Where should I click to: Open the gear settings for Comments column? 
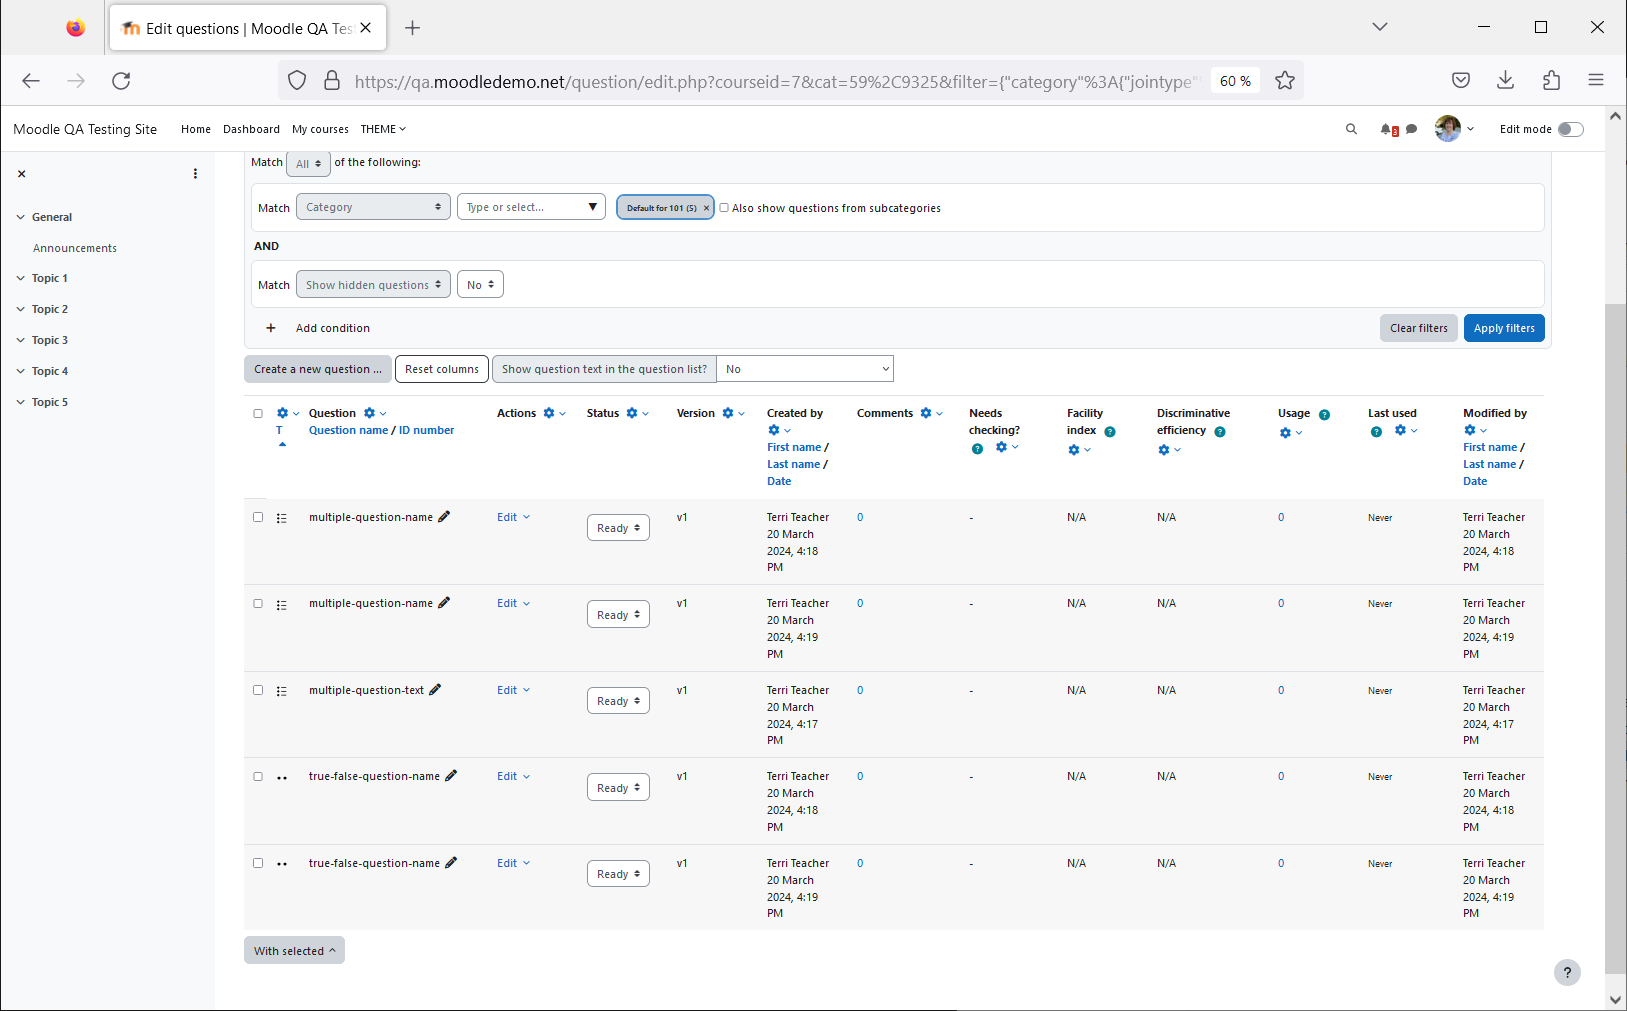tap(931, 413)
